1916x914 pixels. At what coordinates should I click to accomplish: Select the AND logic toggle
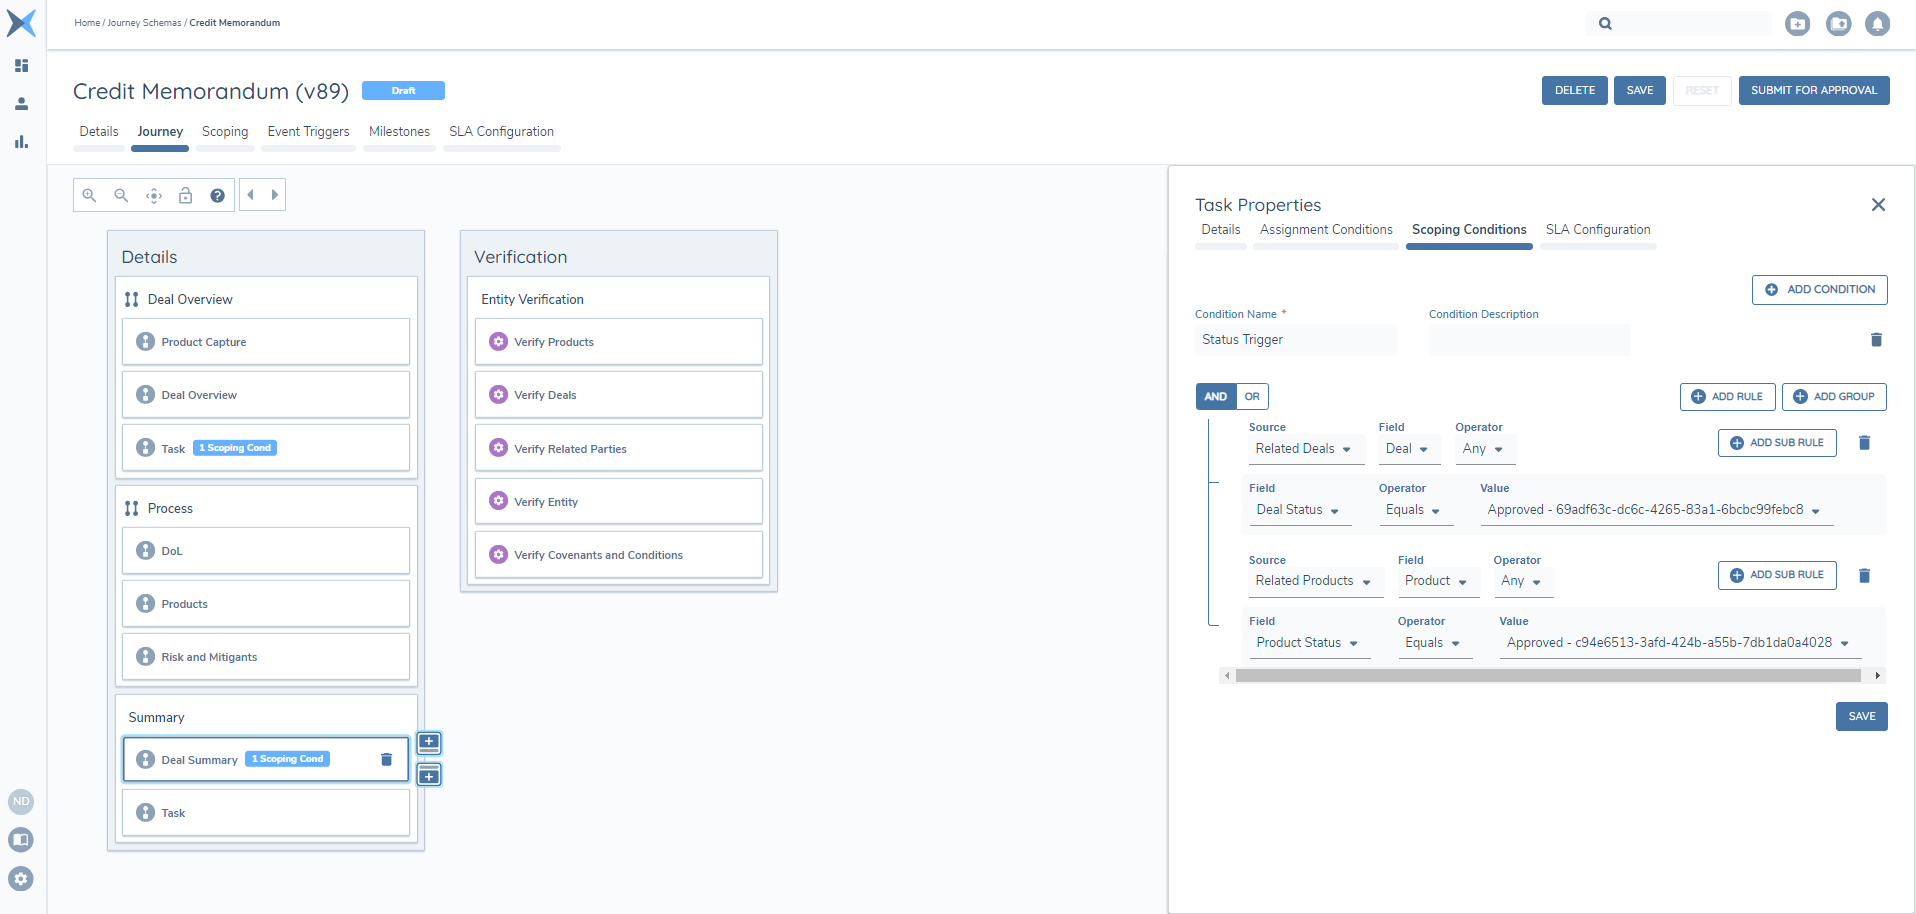pos(1215,397)
